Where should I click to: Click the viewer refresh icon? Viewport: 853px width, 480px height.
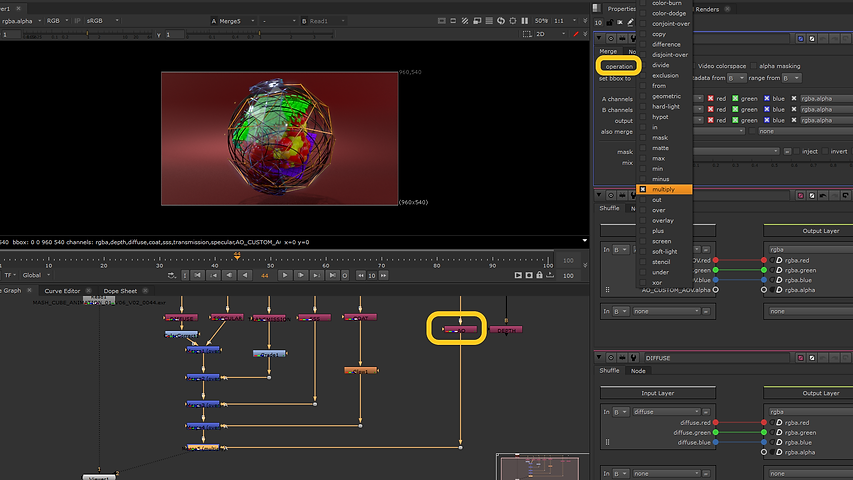click(500, 21)
